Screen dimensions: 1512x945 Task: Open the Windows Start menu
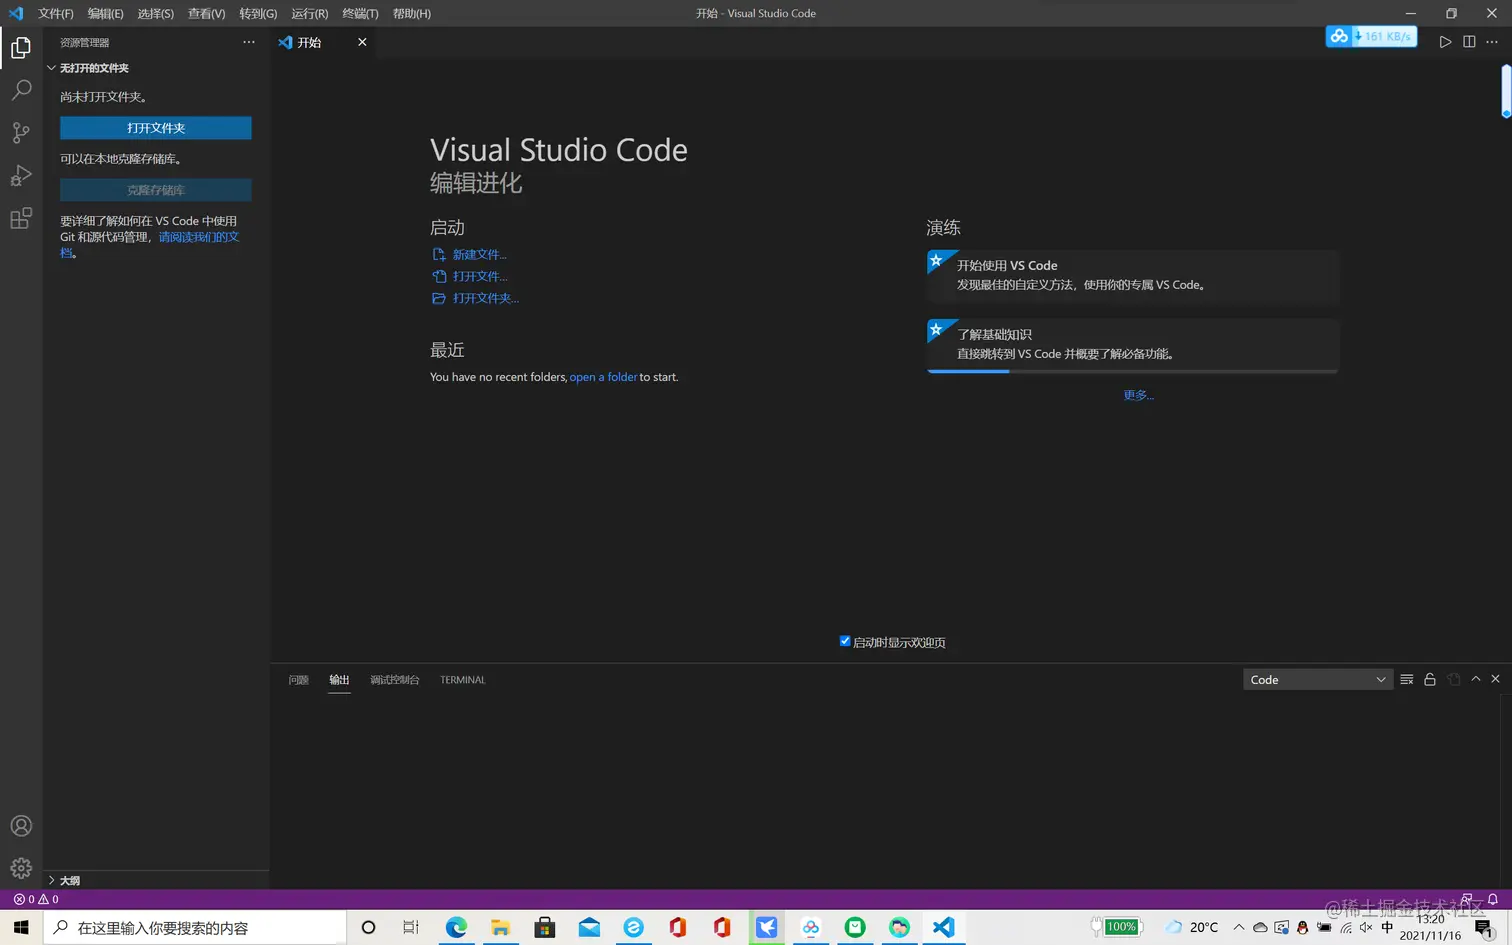21,927
